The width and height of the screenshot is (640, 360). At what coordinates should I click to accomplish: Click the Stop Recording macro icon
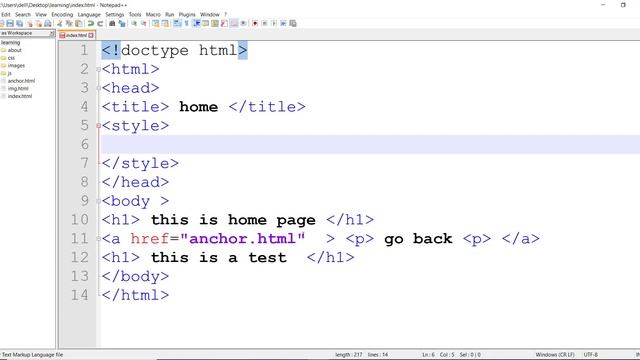[265, 23]
